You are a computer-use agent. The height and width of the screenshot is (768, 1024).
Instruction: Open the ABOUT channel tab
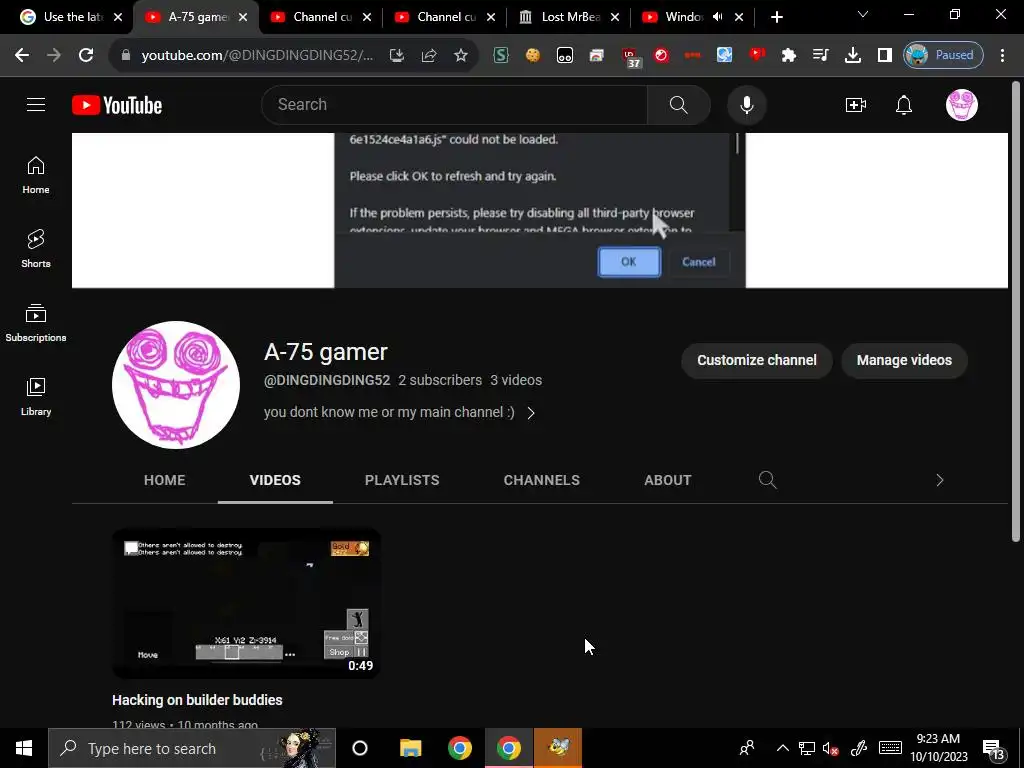point(667,480)
